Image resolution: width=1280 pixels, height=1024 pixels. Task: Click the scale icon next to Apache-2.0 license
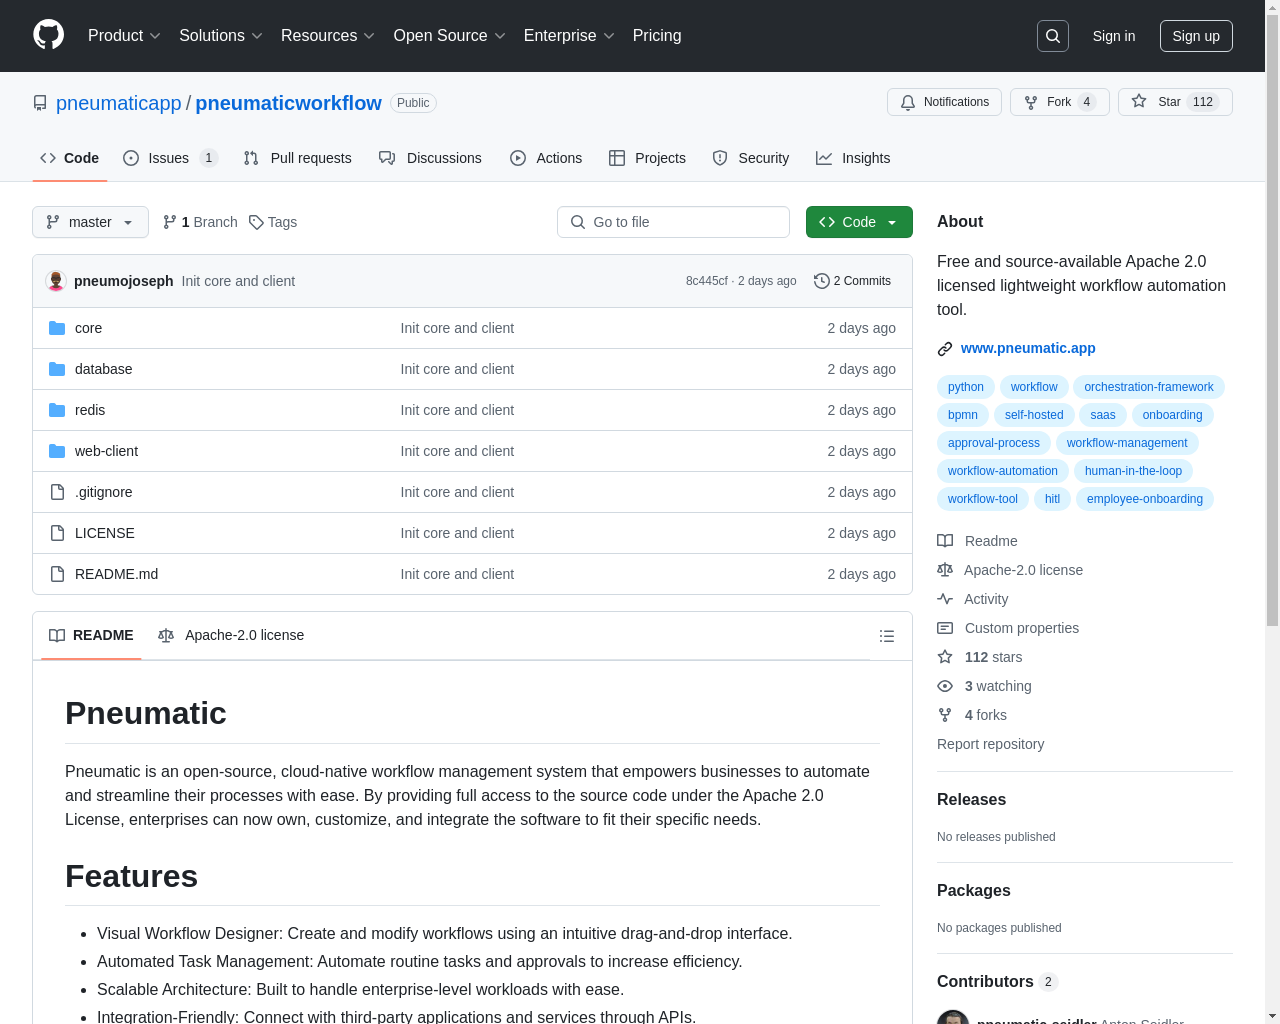945,570
